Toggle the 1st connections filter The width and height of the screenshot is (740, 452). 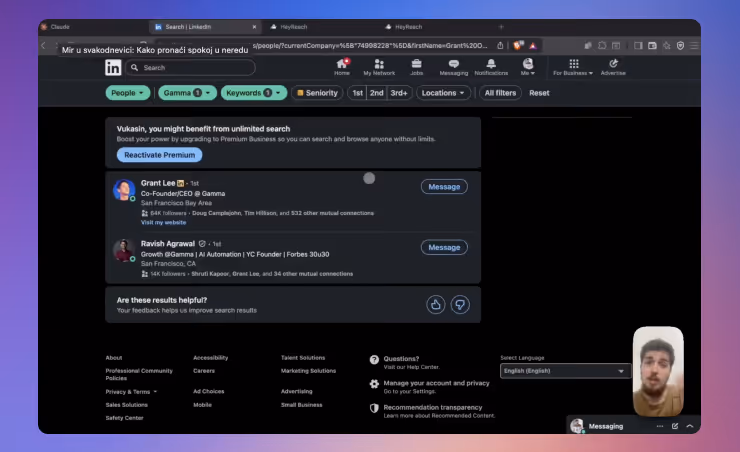(357, 93)
